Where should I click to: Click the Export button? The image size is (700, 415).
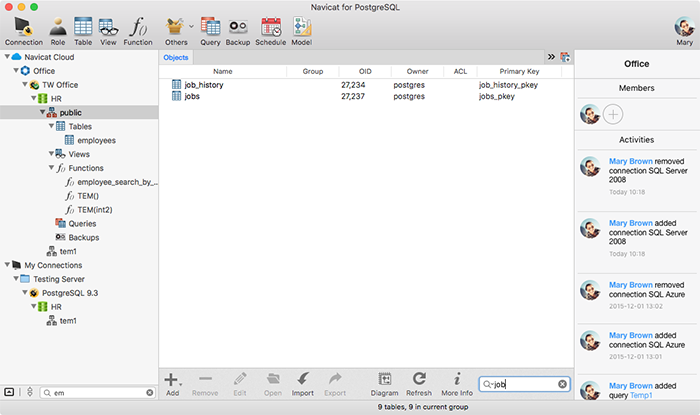pos(335,384)
